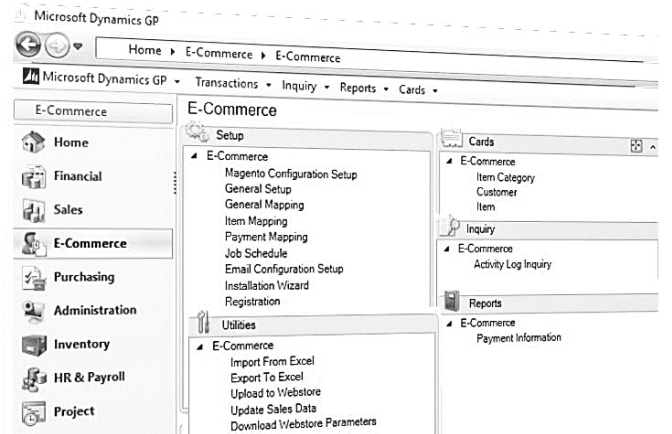
Task: Click the Sales icon in sidebar
Action: (33, 210)
